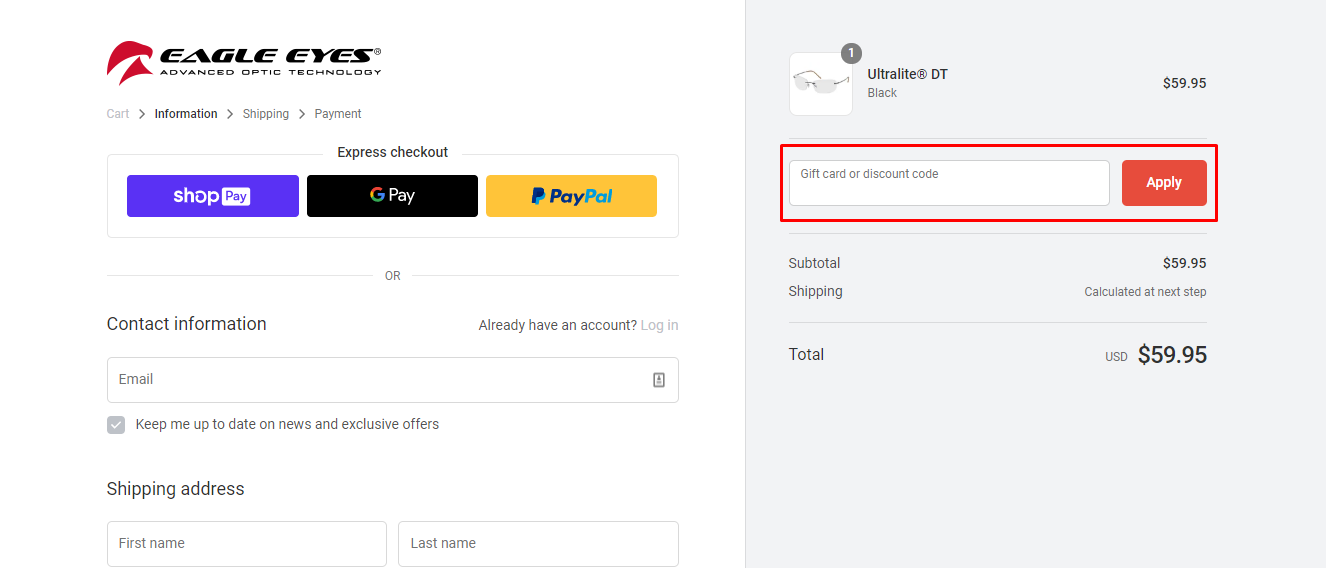Pay with Google Pay

tap(392, 196)
